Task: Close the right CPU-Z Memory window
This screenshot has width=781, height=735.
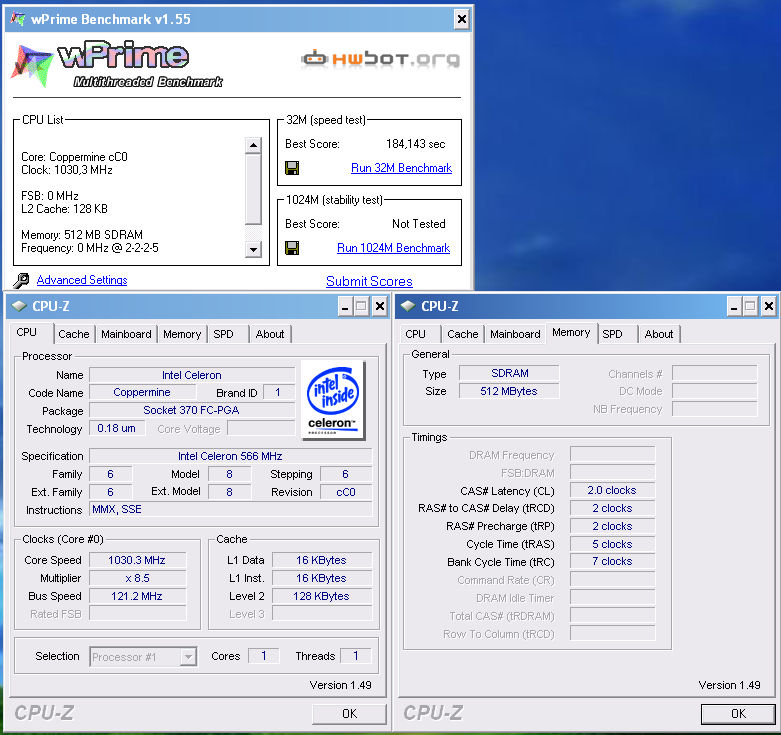Action: (769, 306)
